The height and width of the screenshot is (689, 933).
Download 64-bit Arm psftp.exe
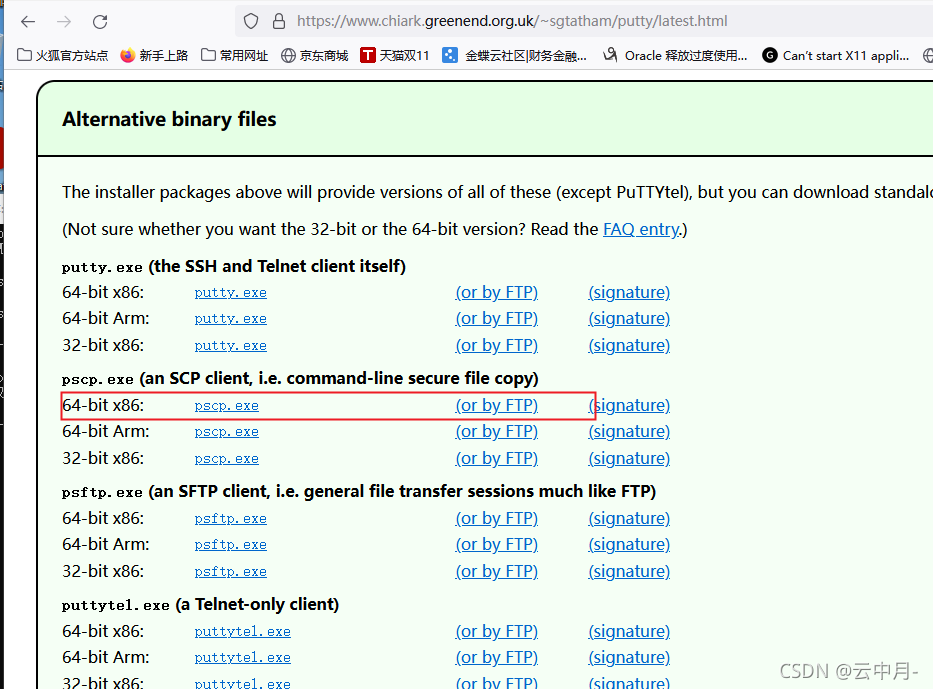click(230, 545)
